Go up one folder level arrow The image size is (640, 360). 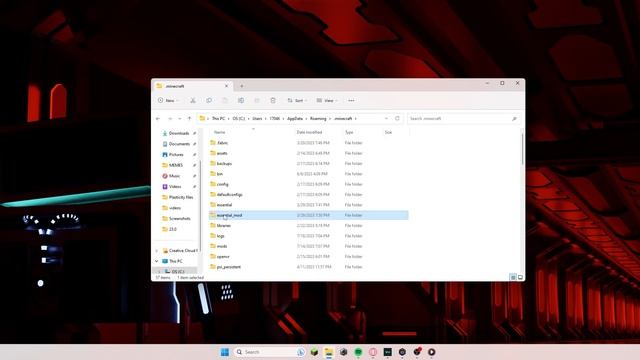coord(189,118)
